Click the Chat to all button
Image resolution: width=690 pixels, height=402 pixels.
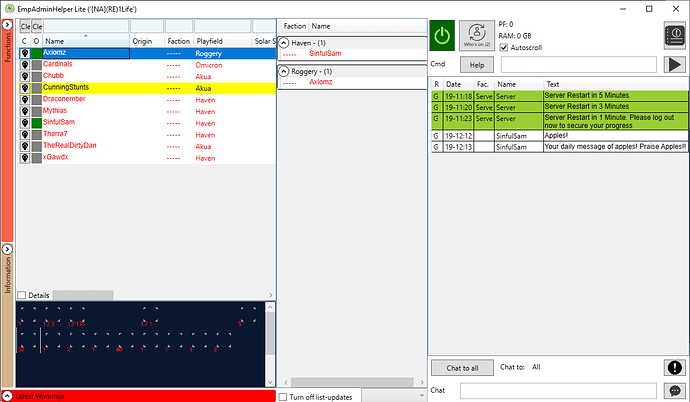pyautogui.click(x=462, y=368)
